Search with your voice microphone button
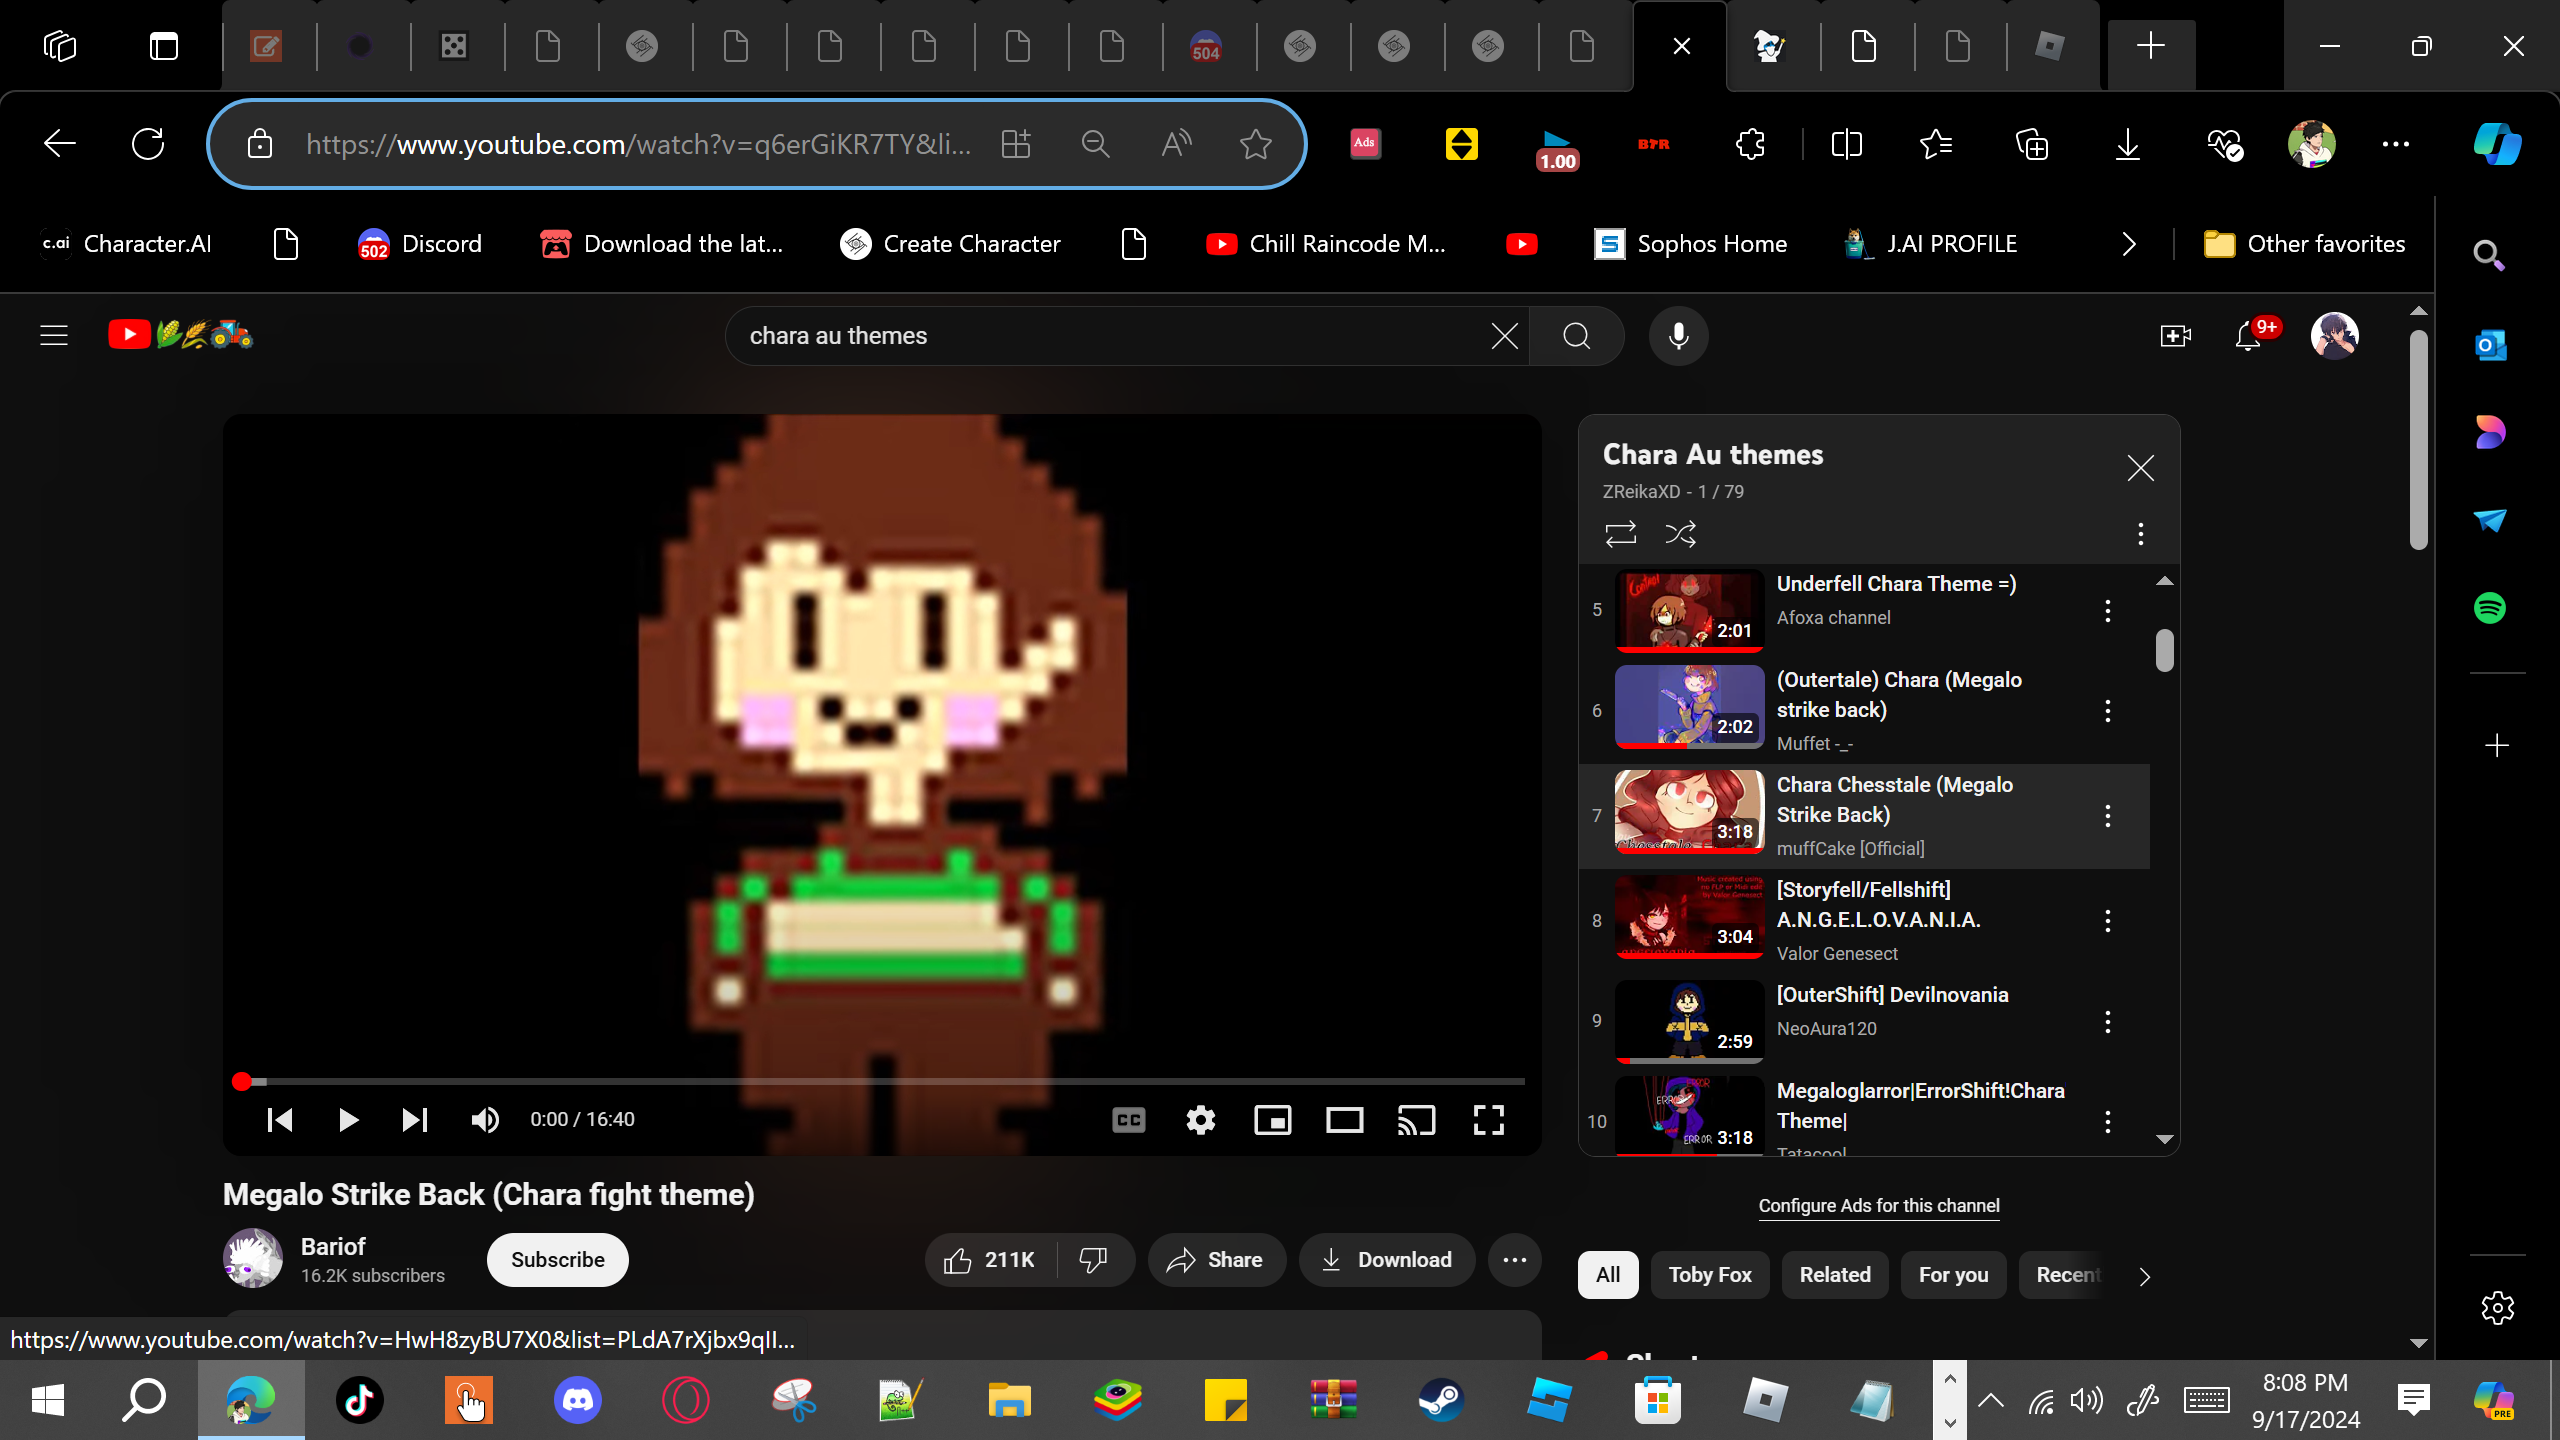Image resolution: width=2560 pixels, height=1440 pixels. 1678,336
